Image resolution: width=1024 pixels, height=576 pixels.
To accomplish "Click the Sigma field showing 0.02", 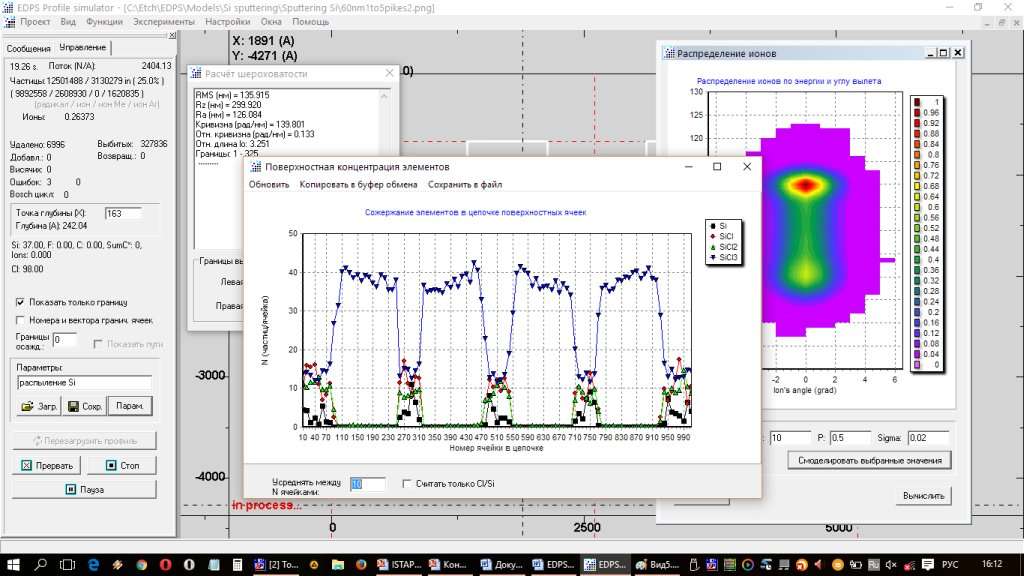I will [x=928, y=438].
